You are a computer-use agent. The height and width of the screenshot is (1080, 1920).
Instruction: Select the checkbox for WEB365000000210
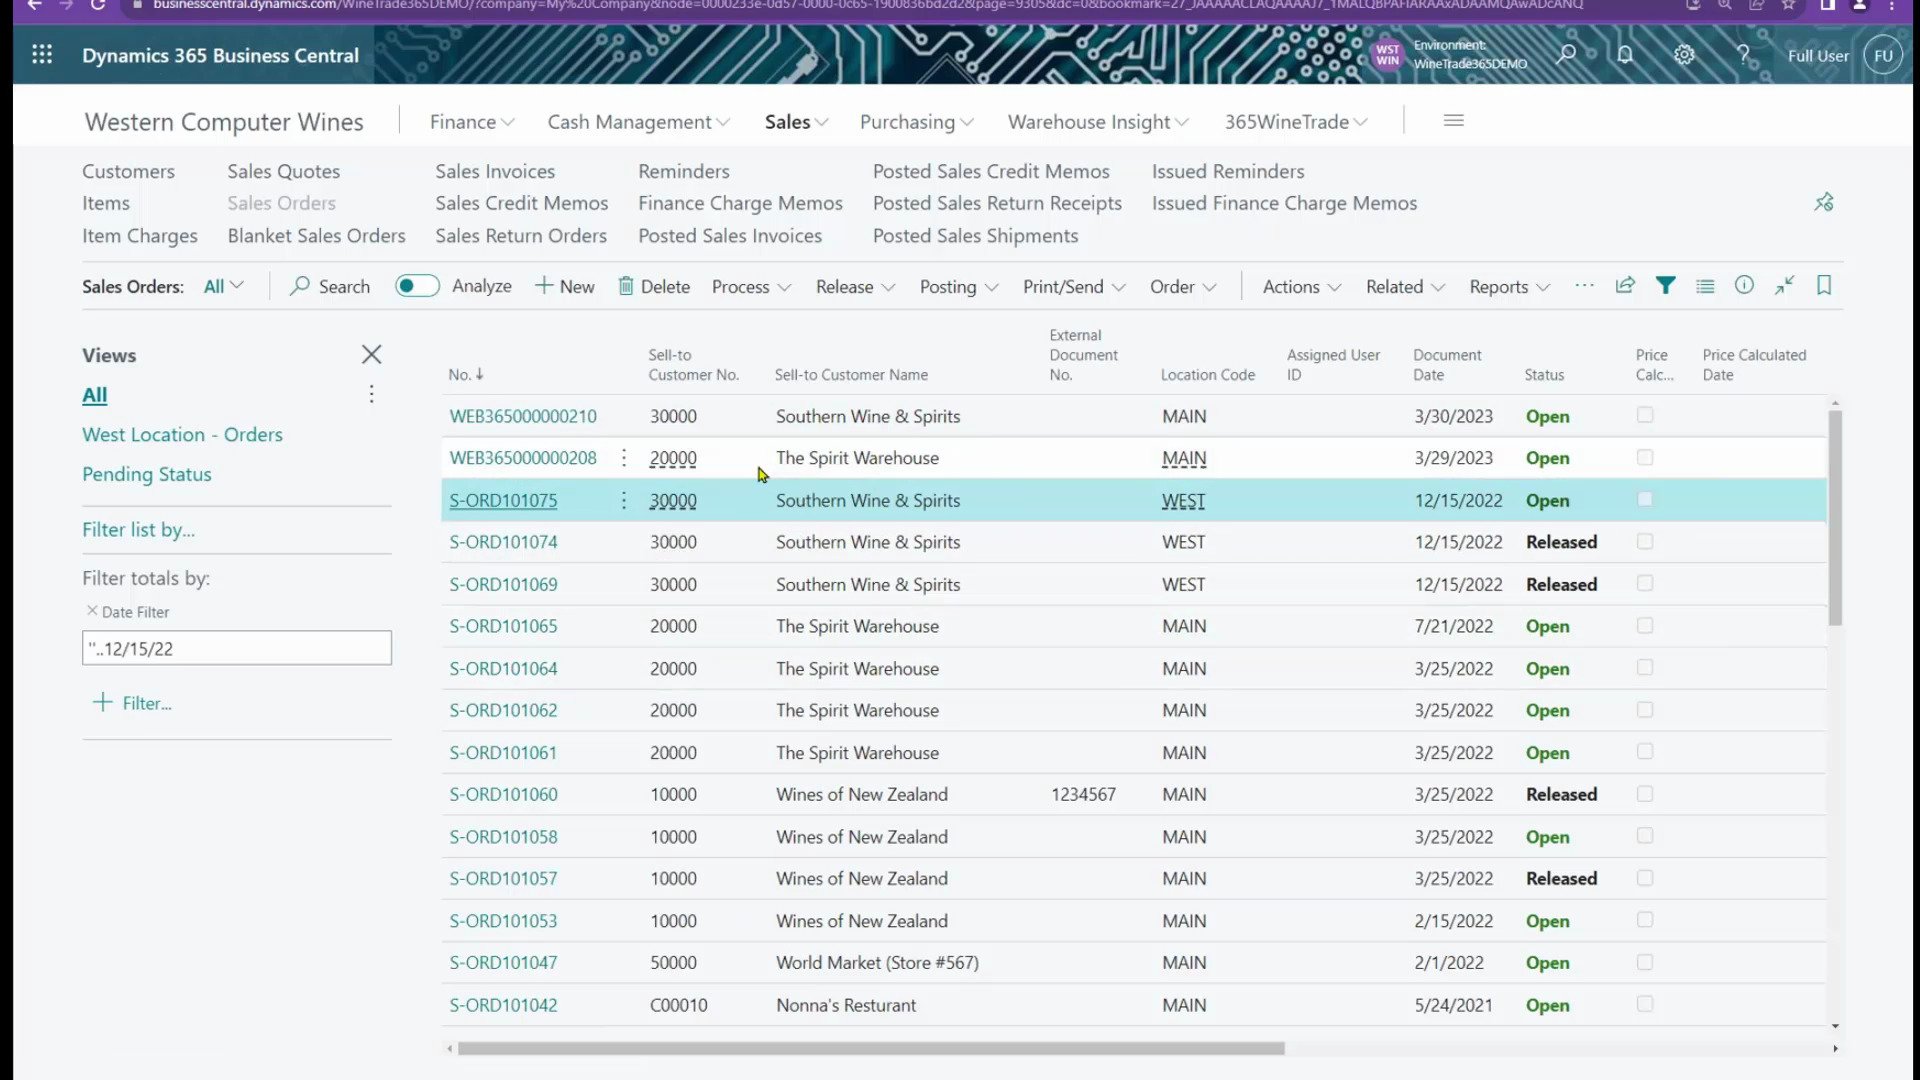pos(1645,413)
